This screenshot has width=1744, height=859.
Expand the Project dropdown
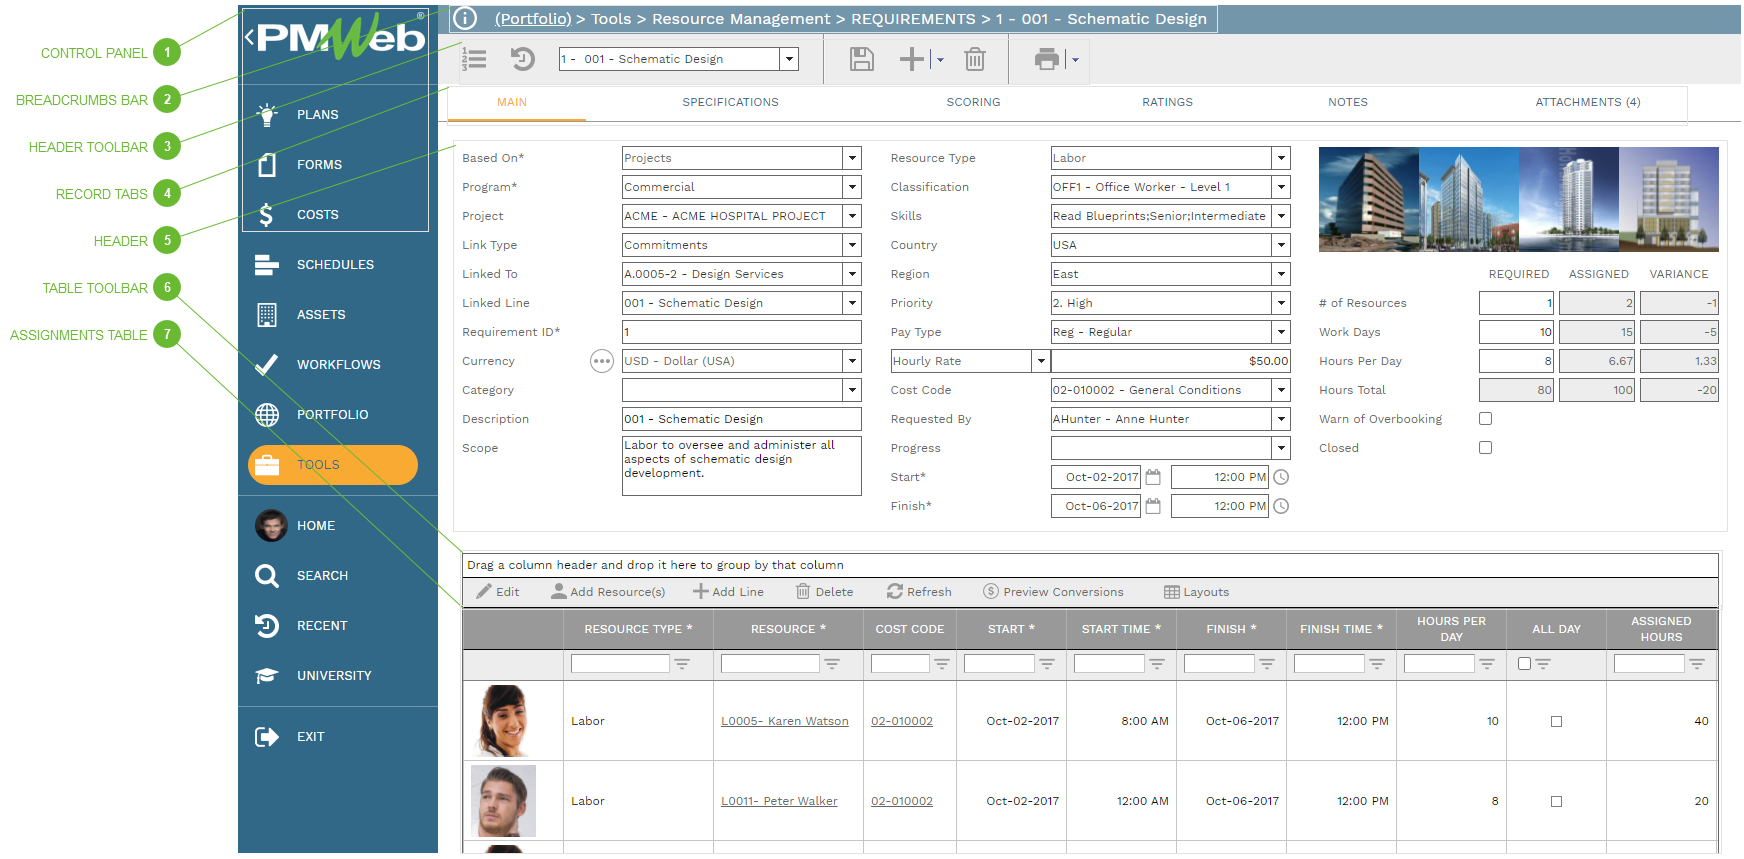pos(852,217)
